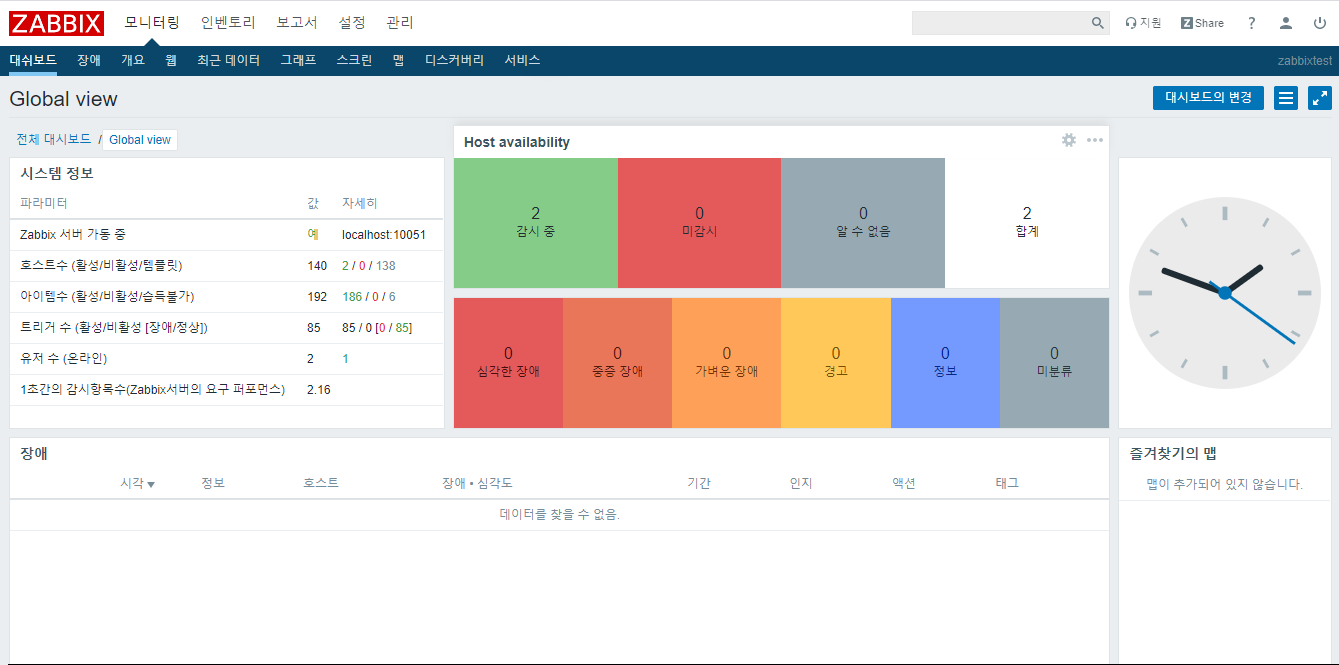The width and height of the screenshot is (1339, 665).
Task: Click the green 감시 중 availability tile
Action: (536, 223)
